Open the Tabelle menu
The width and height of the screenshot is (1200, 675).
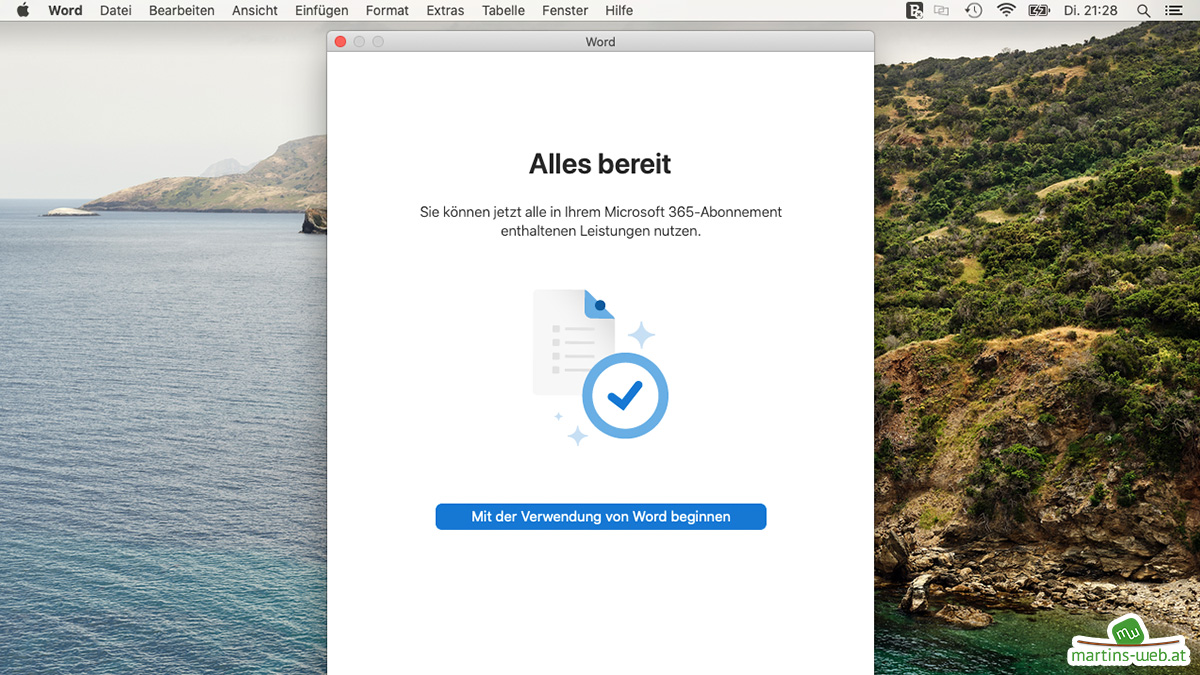(503, 10)
